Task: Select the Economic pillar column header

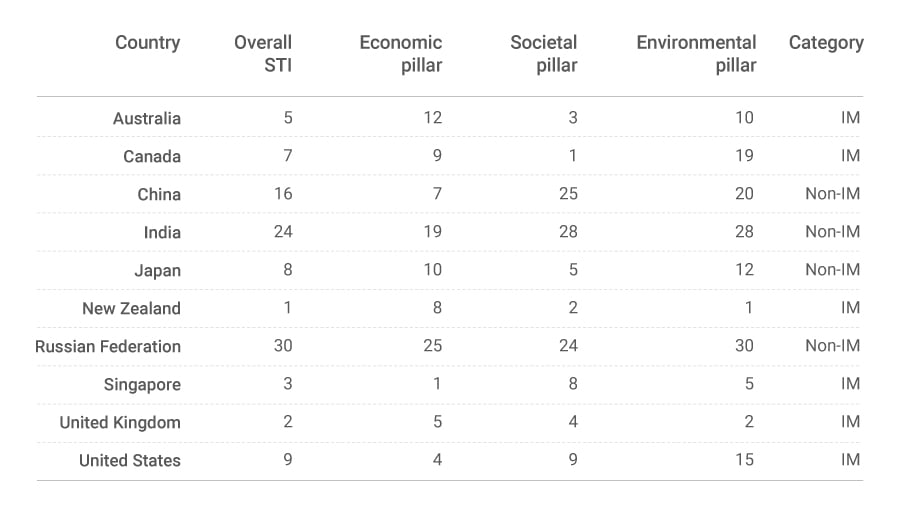Action: click(x=400, y=54)
